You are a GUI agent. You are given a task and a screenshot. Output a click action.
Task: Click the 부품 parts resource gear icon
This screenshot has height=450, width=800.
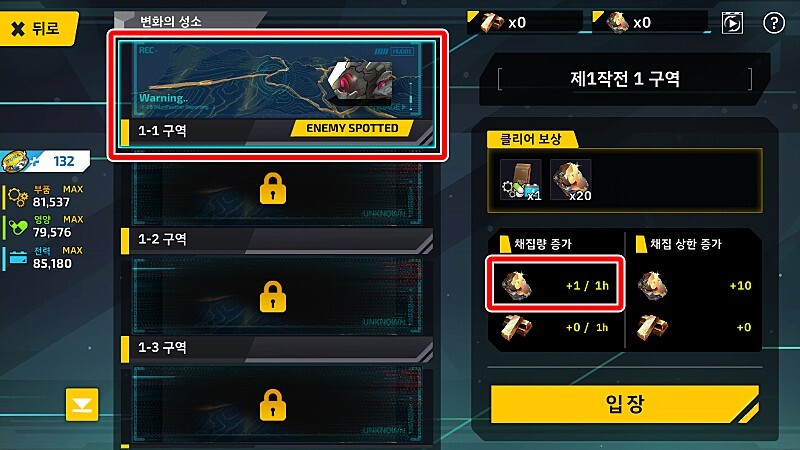(x=18, y=197)
